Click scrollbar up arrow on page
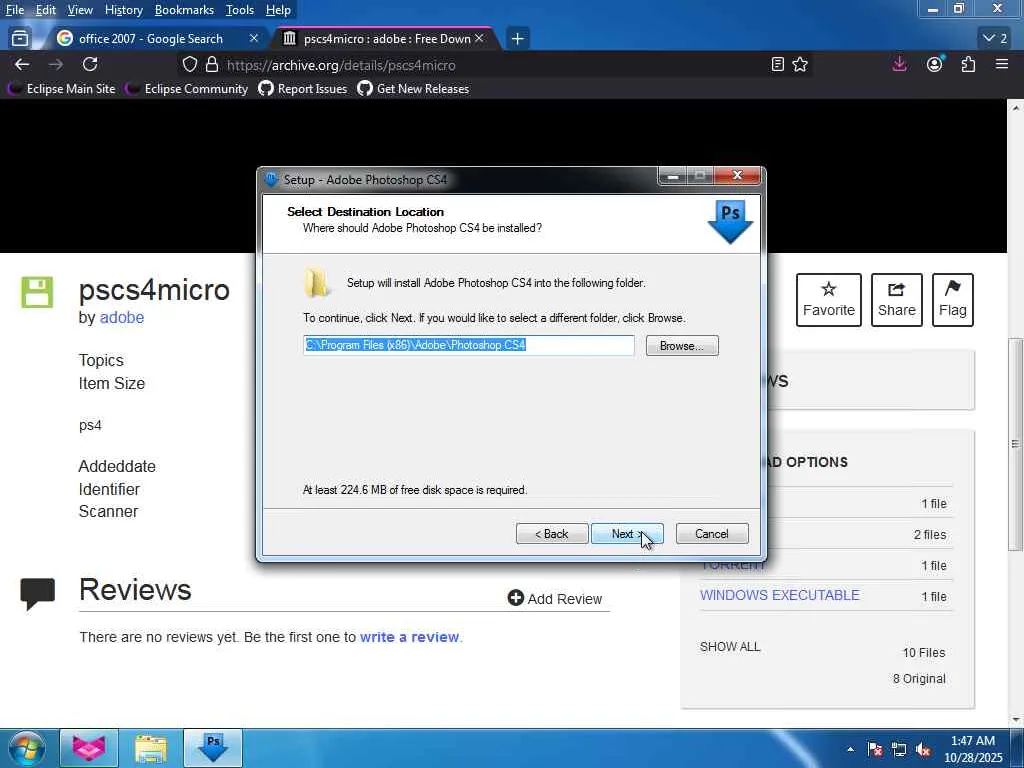This screenshot has width=1024, height=768. coord(1015,108)
